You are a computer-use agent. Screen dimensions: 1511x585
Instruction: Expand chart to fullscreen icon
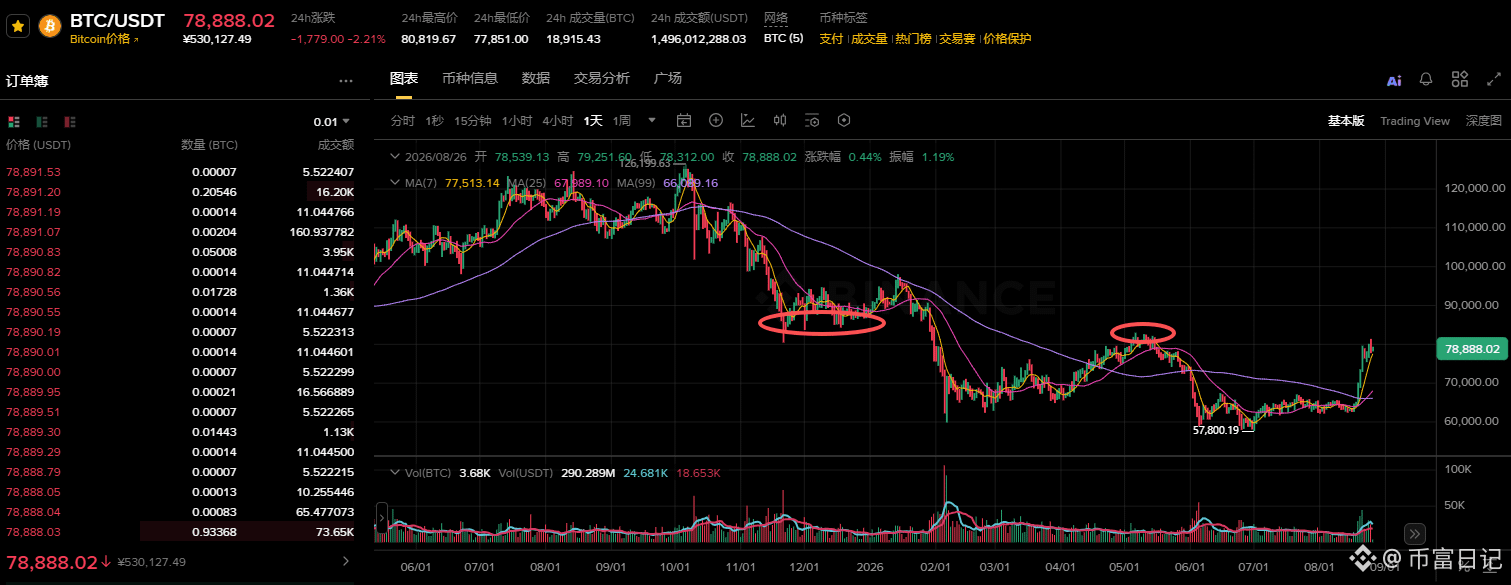click(1492, 79)
